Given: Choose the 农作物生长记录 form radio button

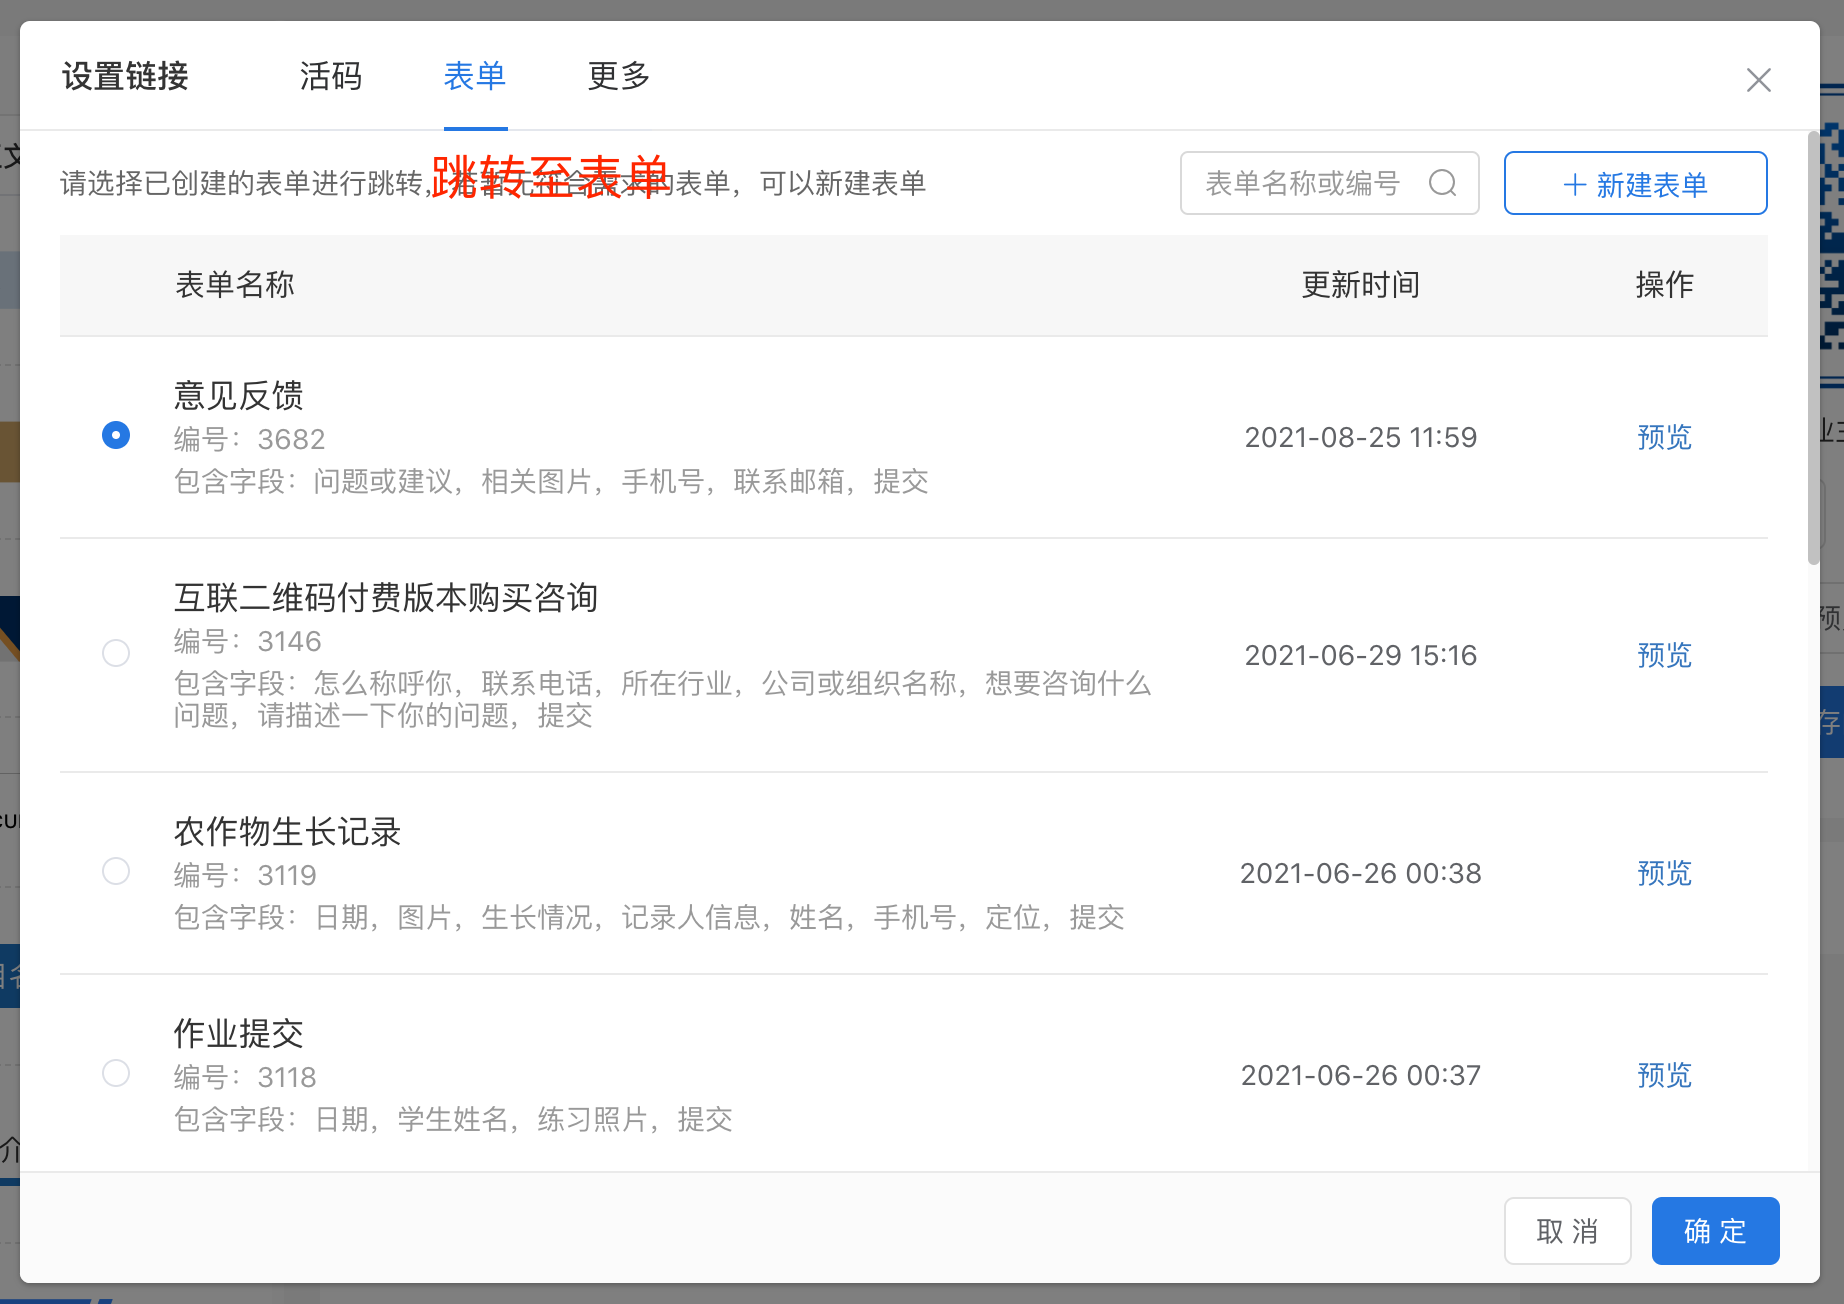Looking at the screenshot, I should (x=116, y=871).
